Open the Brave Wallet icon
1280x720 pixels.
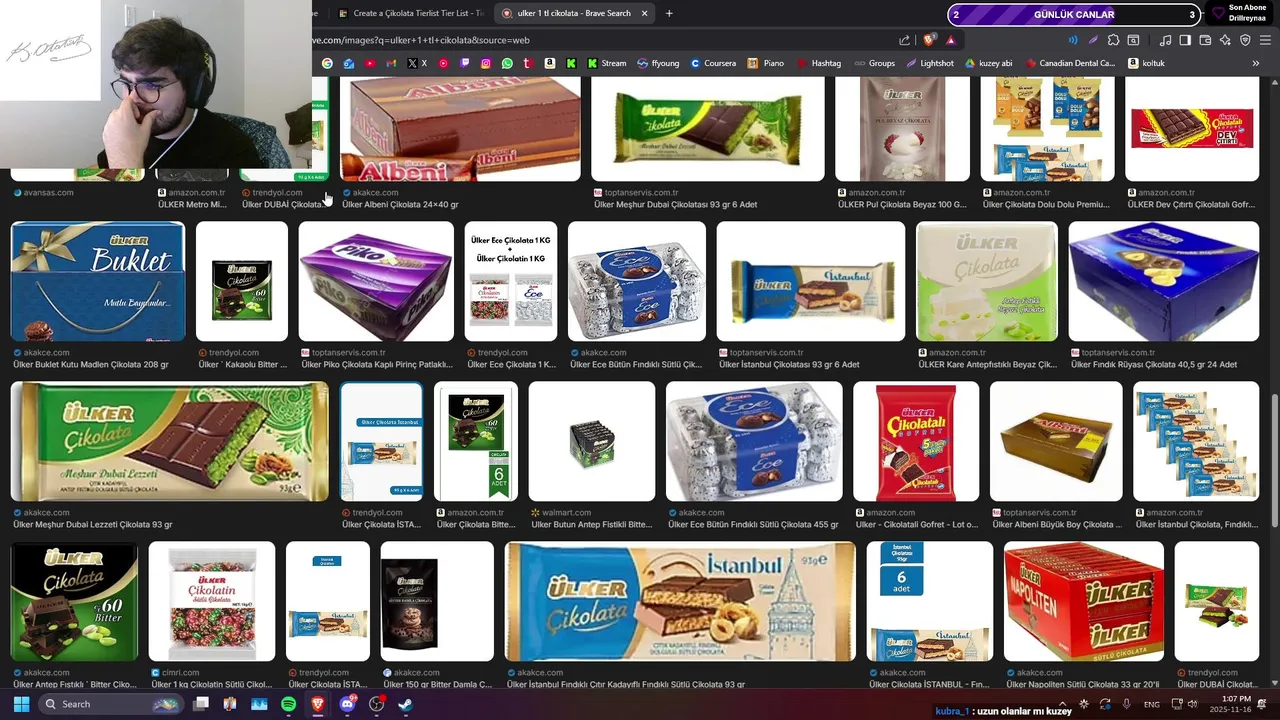coord(1205,40)
